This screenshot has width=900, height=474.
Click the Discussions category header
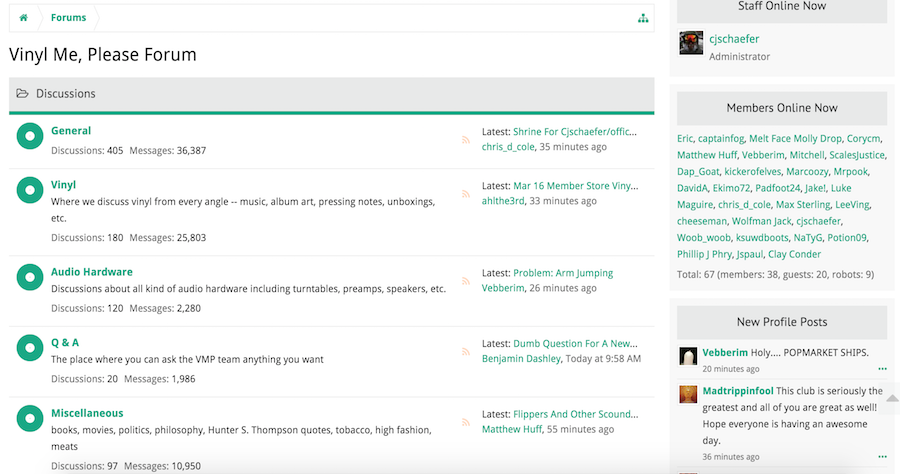tap(332, 94)
